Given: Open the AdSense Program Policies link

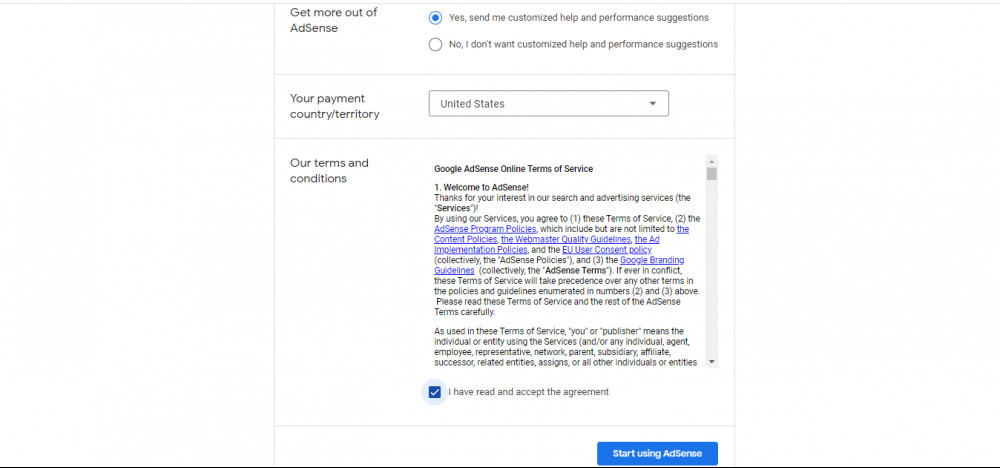Looking at the screenshot, I should pyautogui.click(x=485, y=229).
